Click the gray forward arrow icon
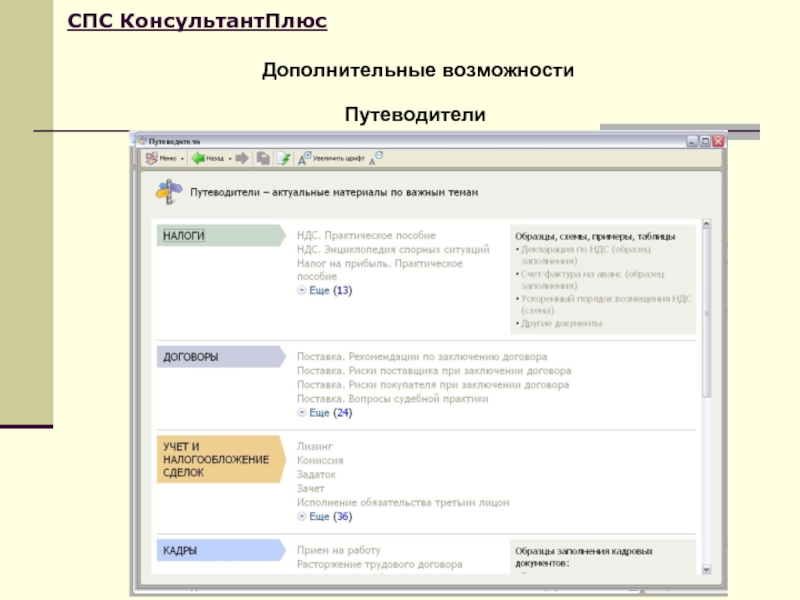The height and width of the screenshot is (600, 800). coord(242,158)
